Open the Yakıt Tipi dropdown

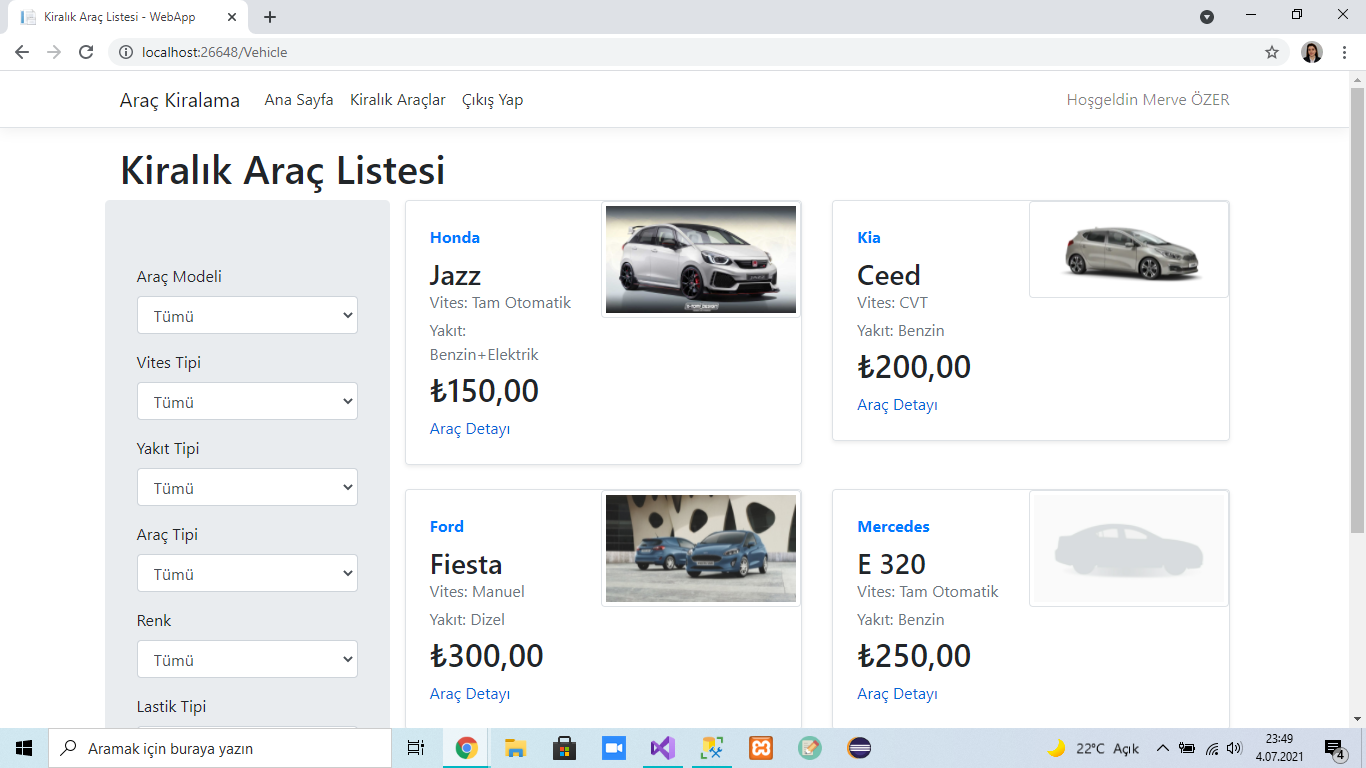point(247,487)
